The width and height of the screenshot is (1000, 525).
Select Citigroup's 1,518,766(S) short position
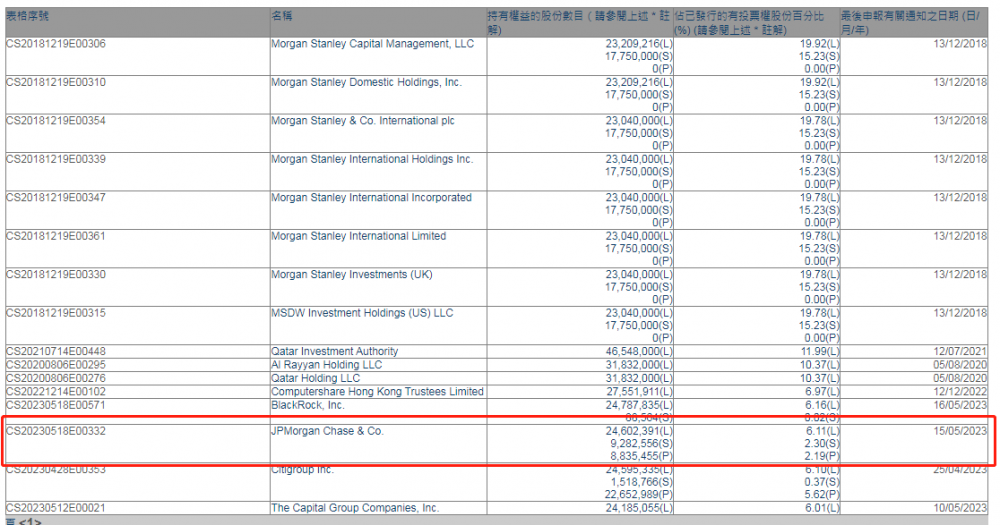pos(641,482)
